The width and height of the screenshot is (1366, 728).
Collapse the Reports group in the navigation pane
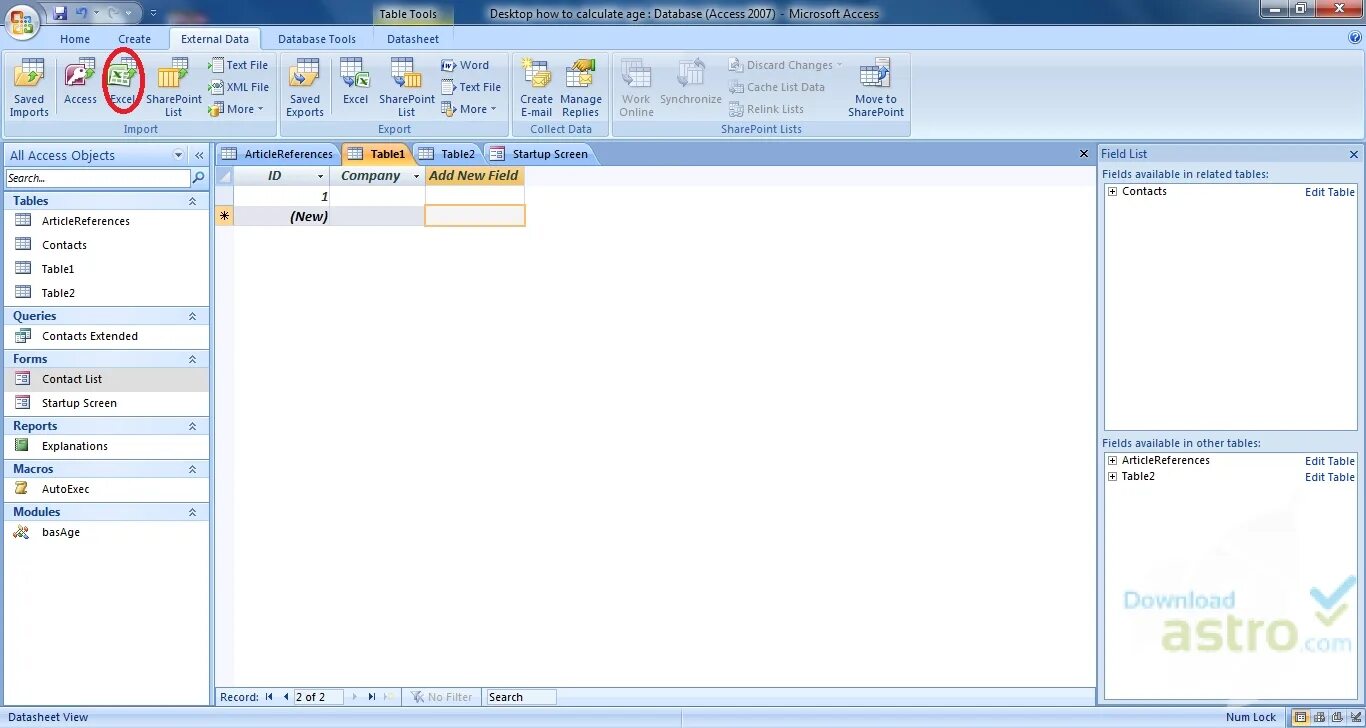click(192, 426)
